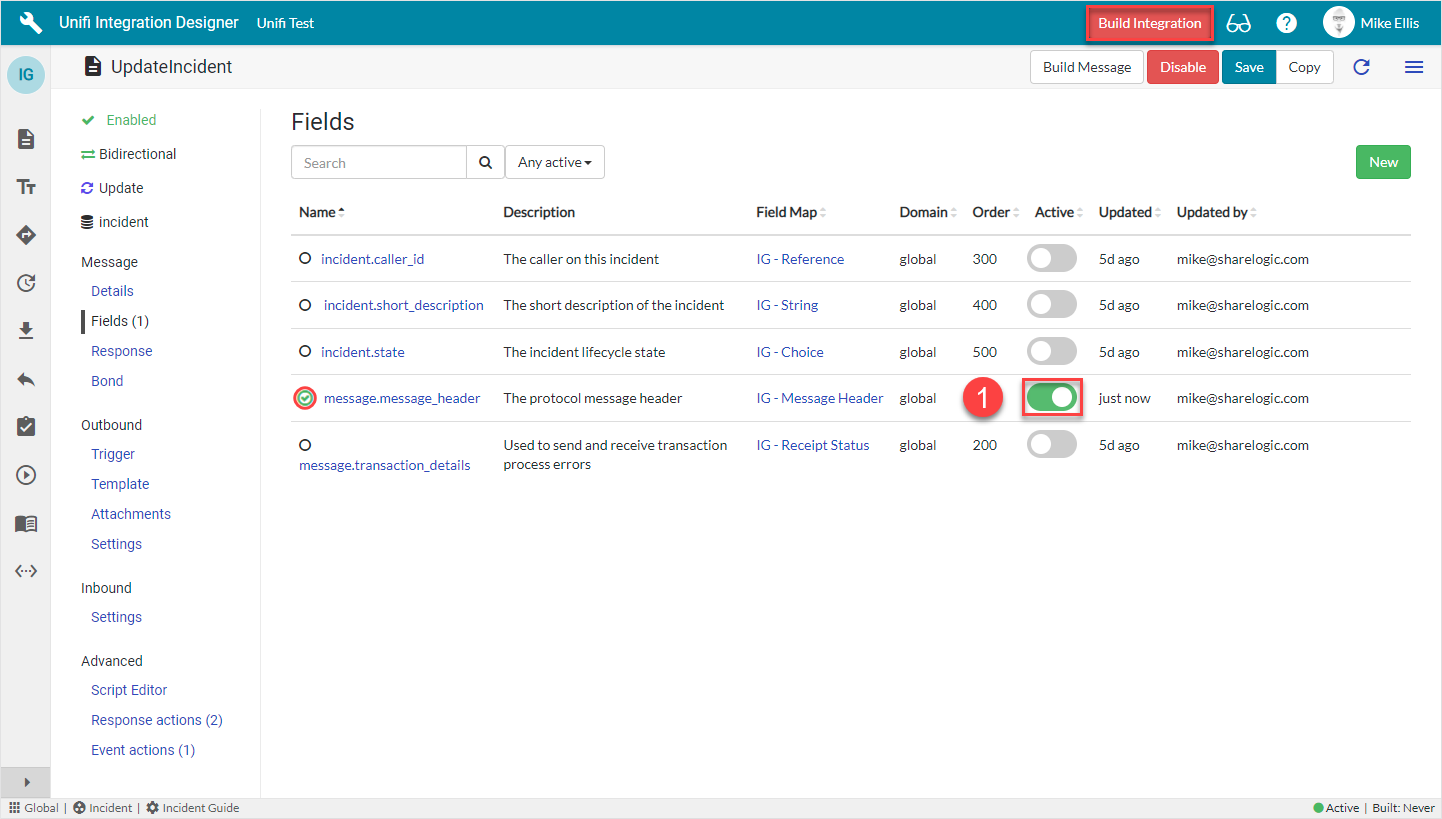Click the Build Integration button
This screenshot has width=1442, height=819.
click(x=1149, y=23)
